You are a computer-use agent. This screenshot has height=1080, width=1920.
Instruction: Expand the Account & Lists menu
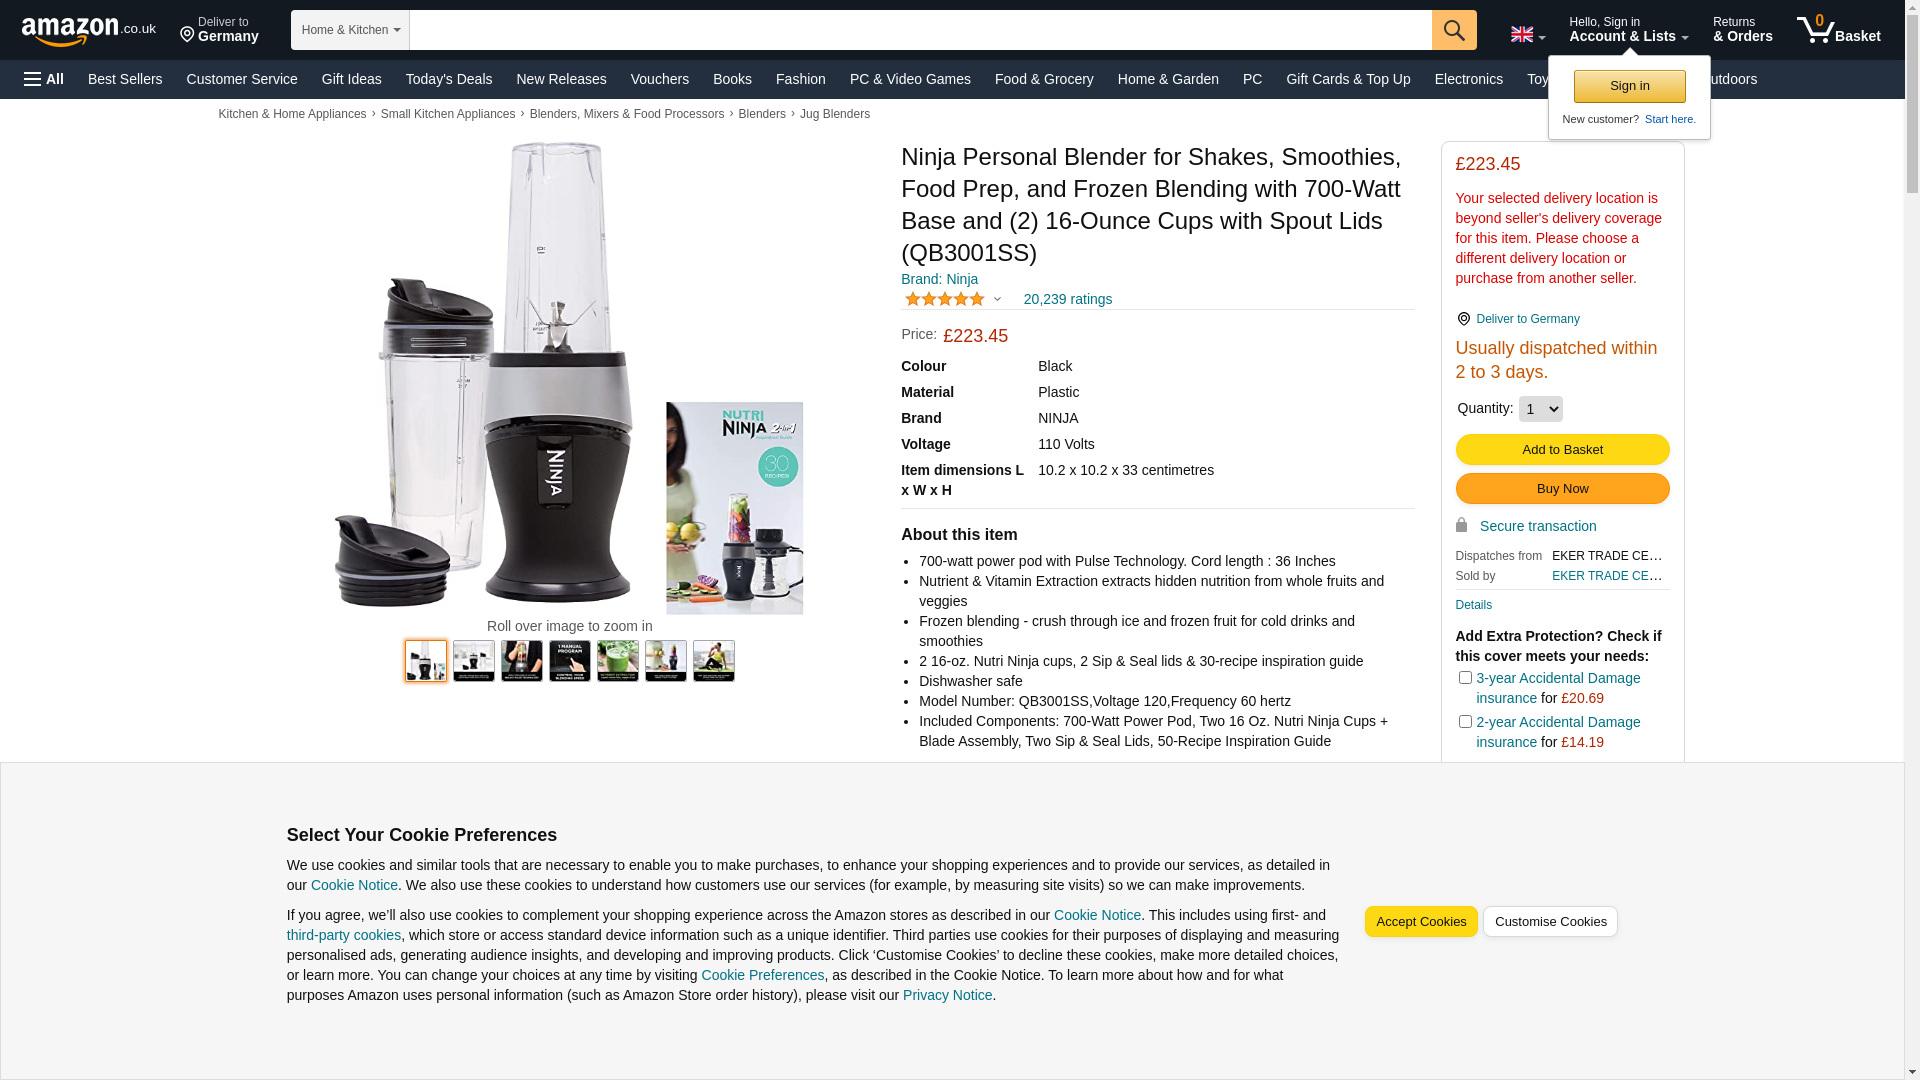(1628, 30)
